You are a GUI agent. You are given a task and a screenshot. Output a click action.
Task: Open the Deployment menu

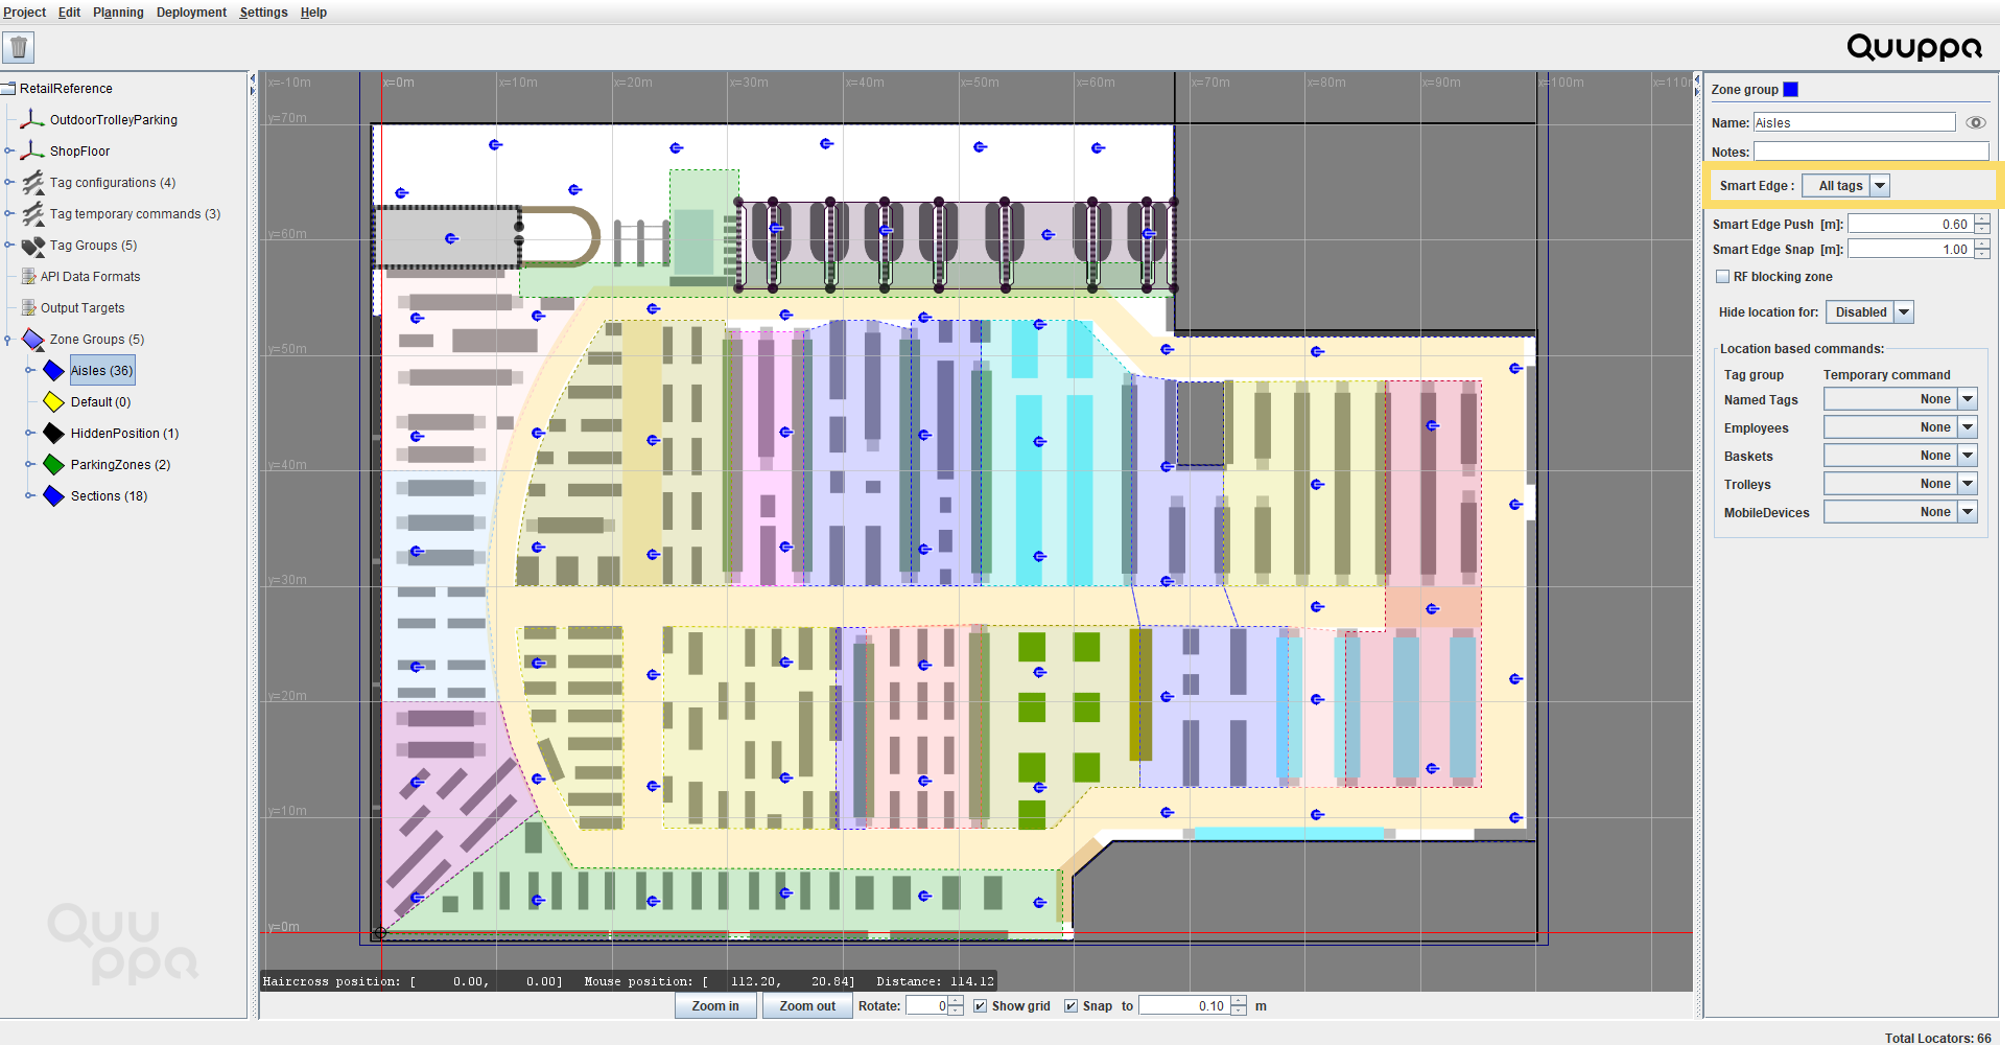(x=191, y=12)
